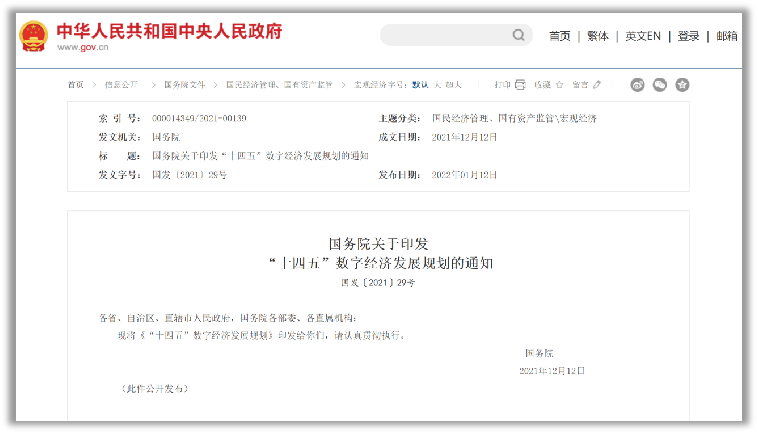The width and height of the screenshot is (759, 434).
Task: Click the heading line 国务院关于印发
Action: (379, 244)
